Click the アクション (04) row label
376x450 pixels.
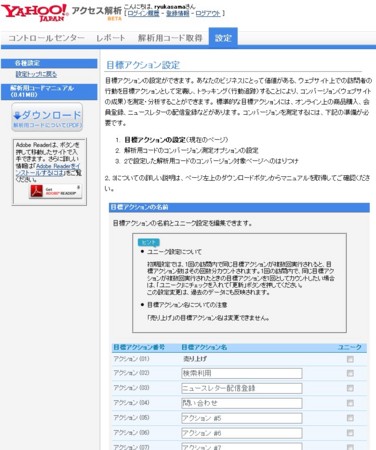pos(131,403)
